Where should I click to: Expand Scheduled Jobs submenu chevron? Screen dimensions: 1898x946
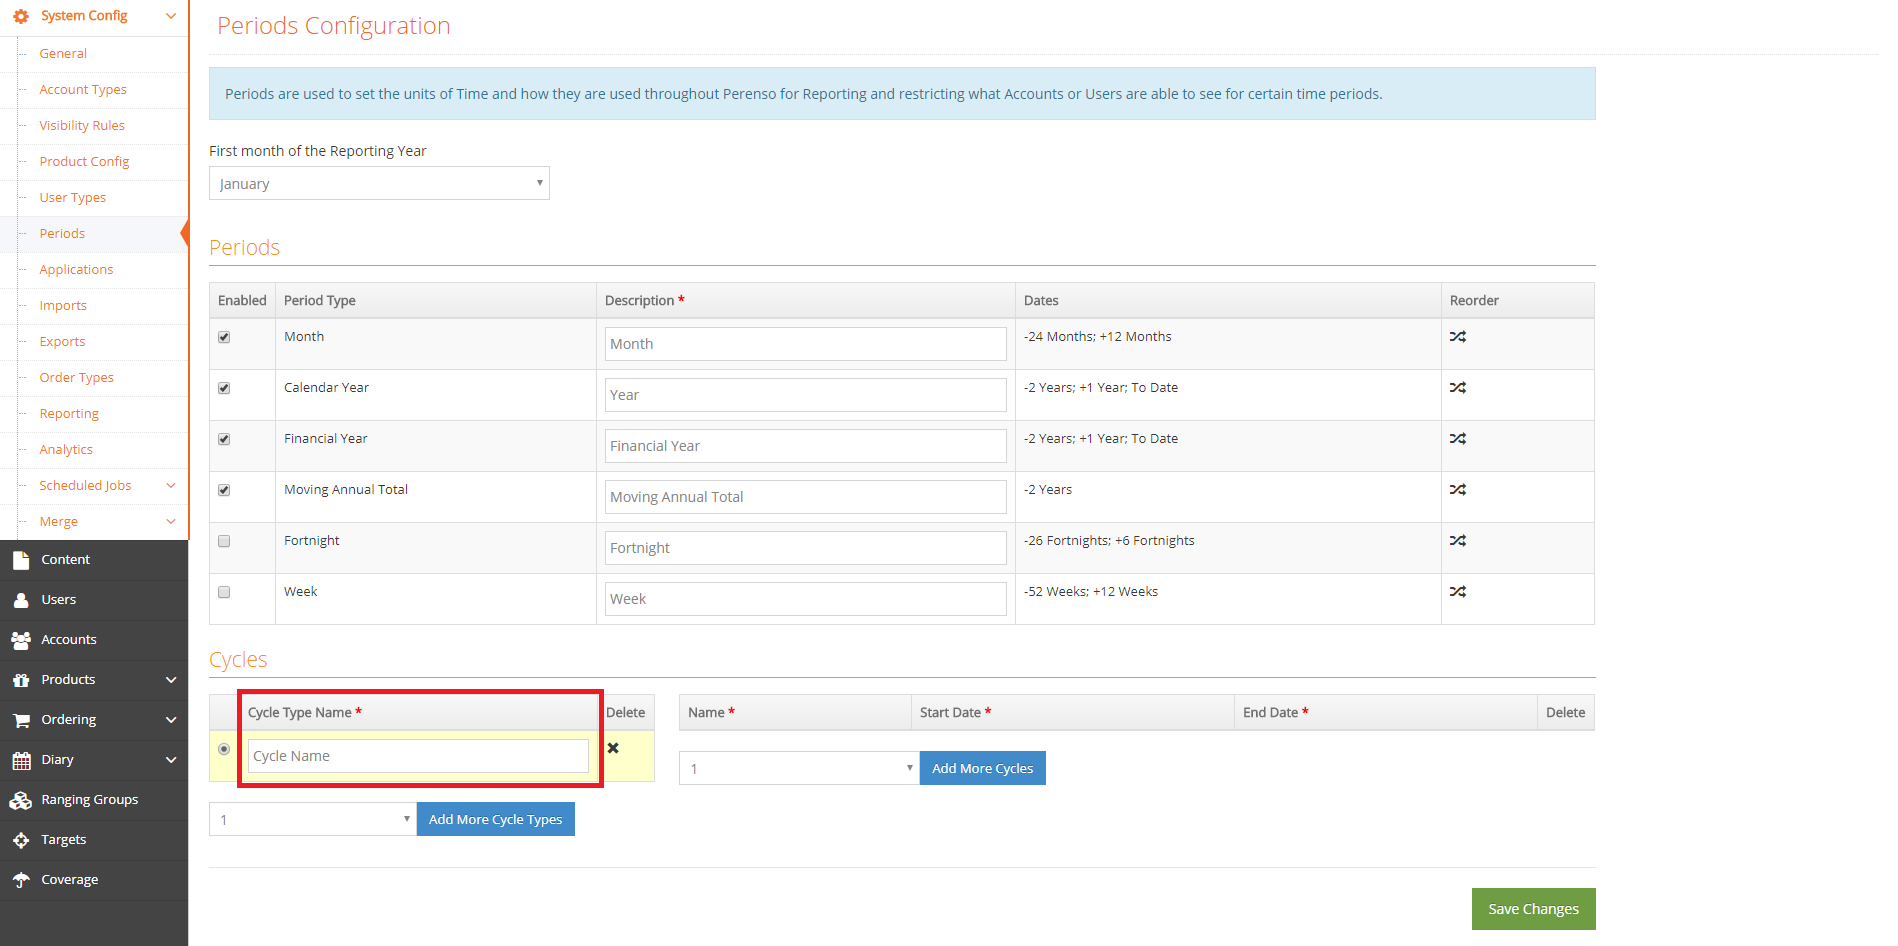[x=171, y=486]
